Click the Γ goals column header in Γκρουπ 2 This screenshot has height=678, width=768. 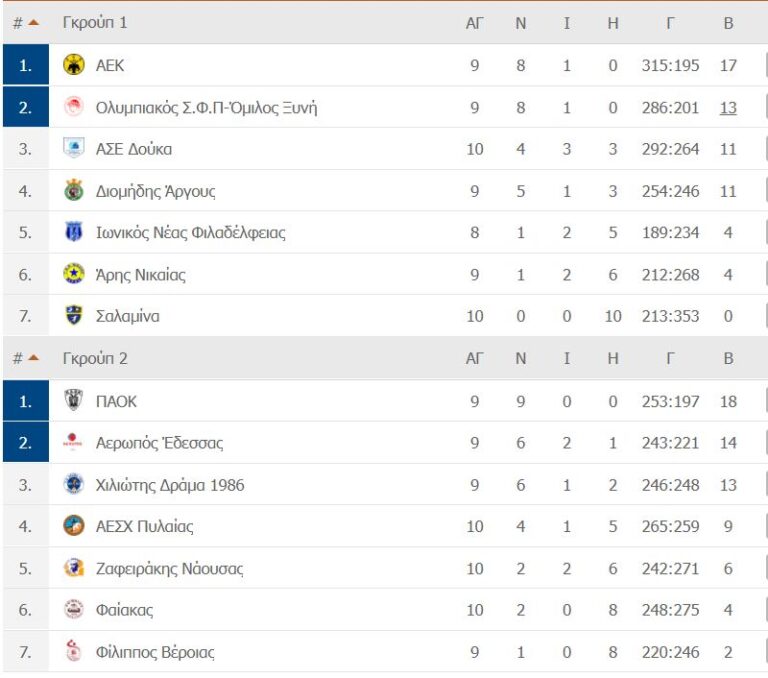point(670,358)
